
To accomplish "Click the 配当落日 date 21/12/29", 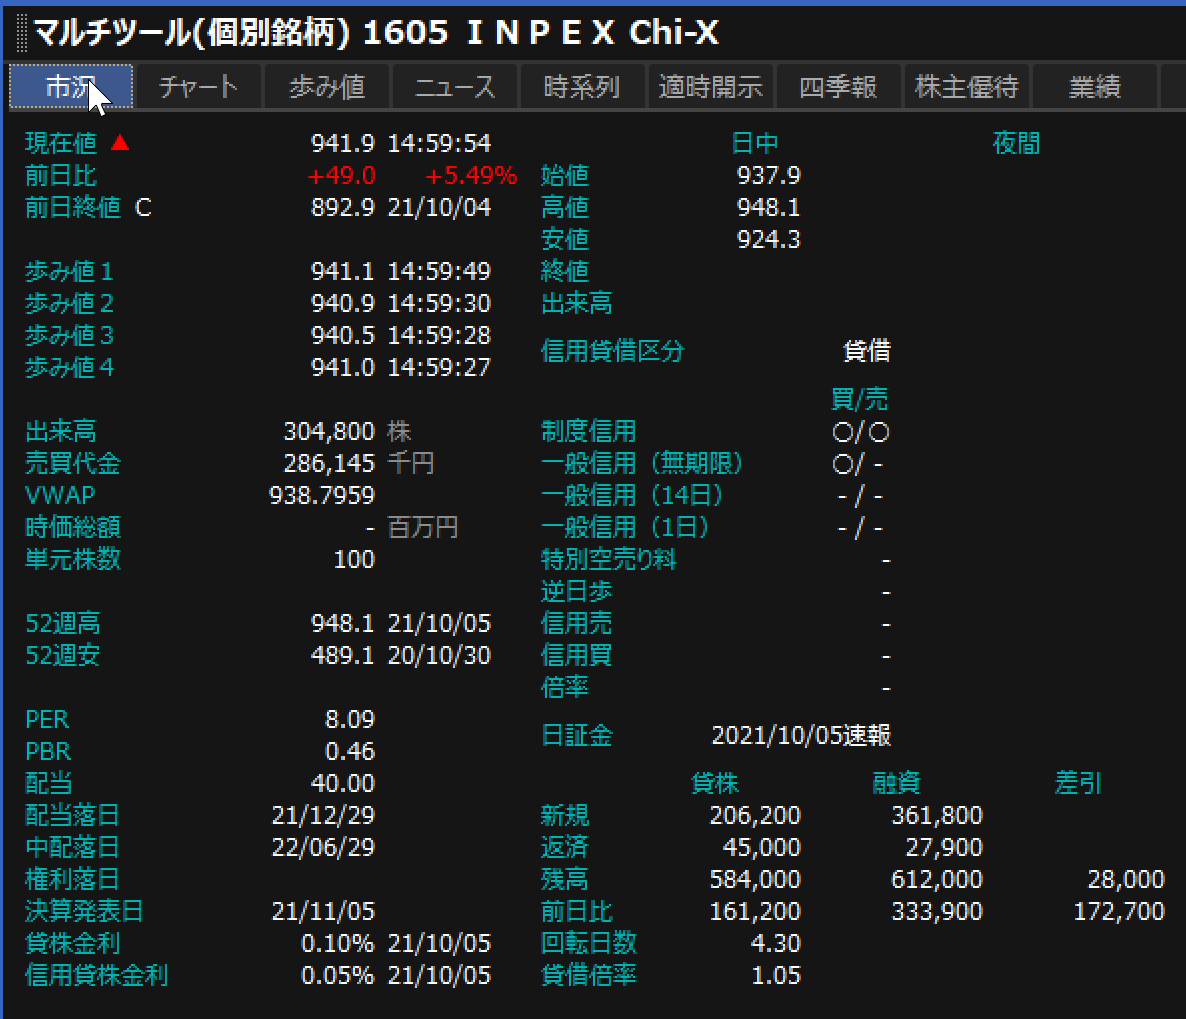I will pyautogui.click(x=323, y=816).
